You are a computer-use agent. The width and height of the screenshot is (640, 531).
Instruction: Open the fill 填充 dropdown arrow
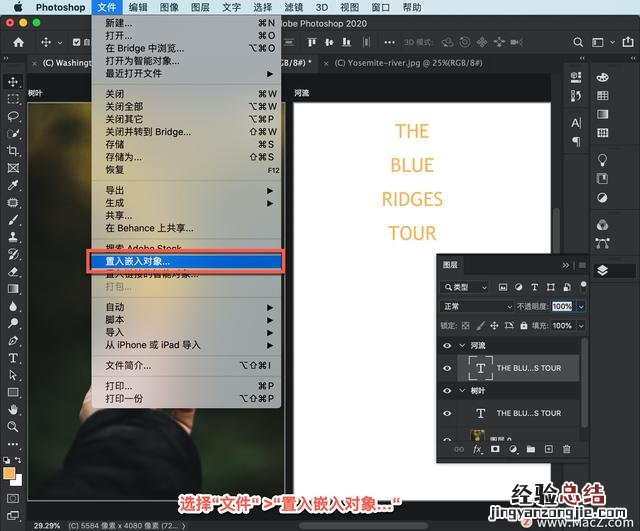coord(581,326)
